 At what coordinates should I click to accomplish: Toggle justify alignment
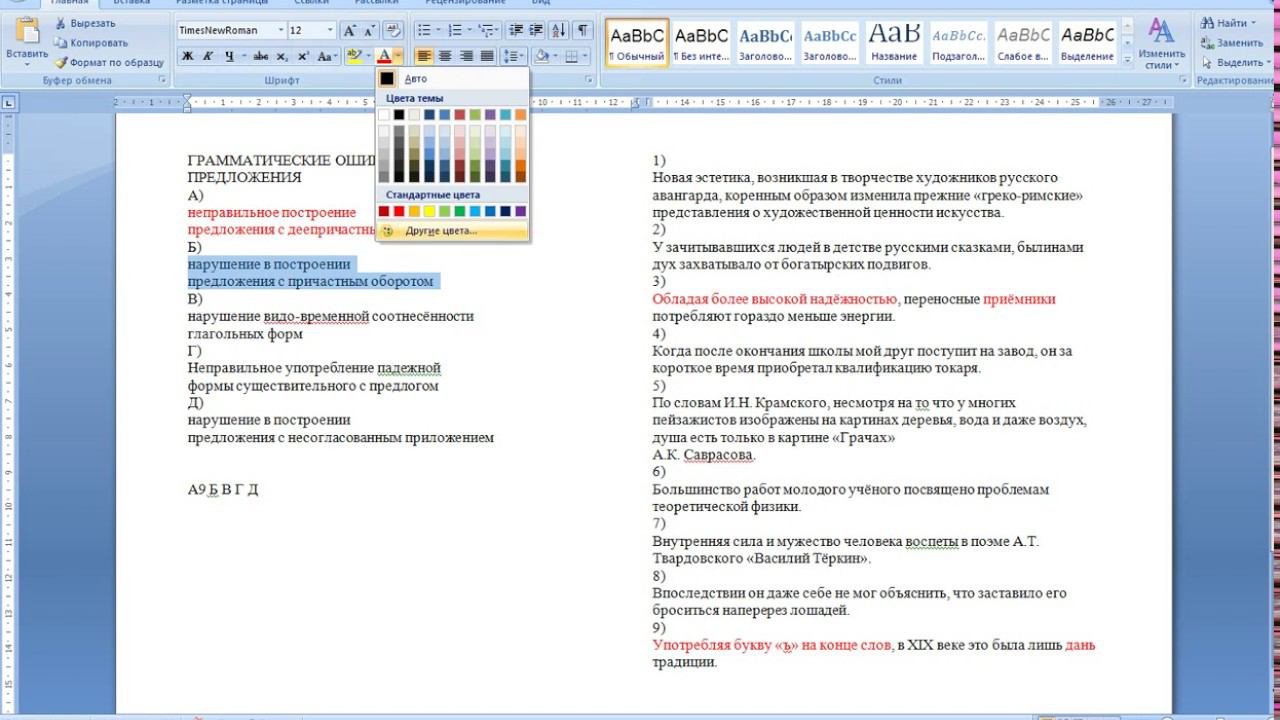487,57
